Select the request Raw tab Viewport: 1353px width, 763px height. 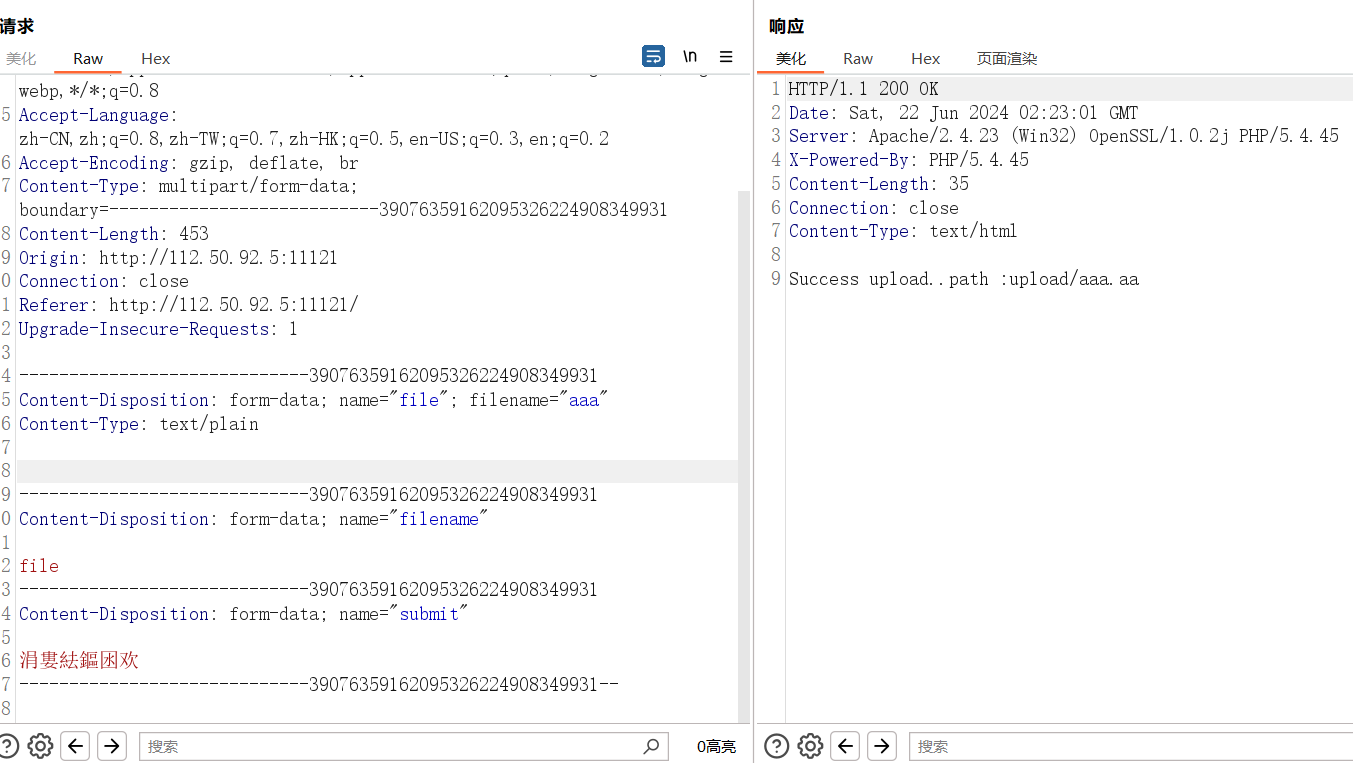(88, 59)
